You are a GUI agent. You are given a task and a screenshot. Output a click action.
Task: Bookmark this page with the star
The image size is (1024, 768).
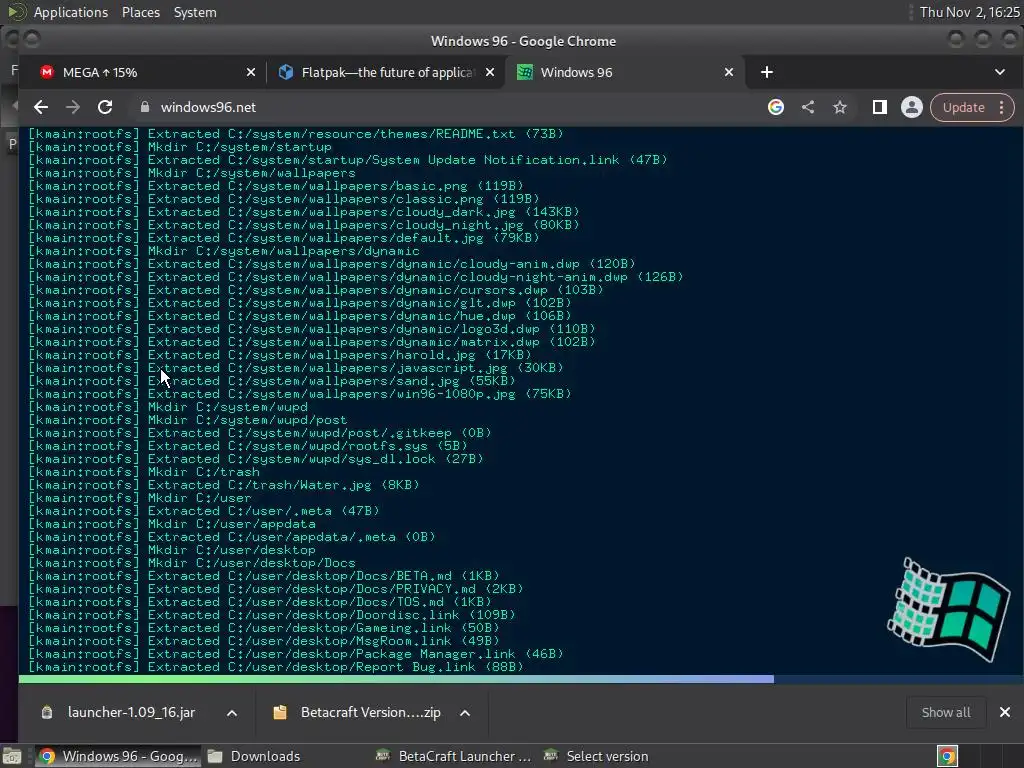pyautogui.click(x=840, y=107)
